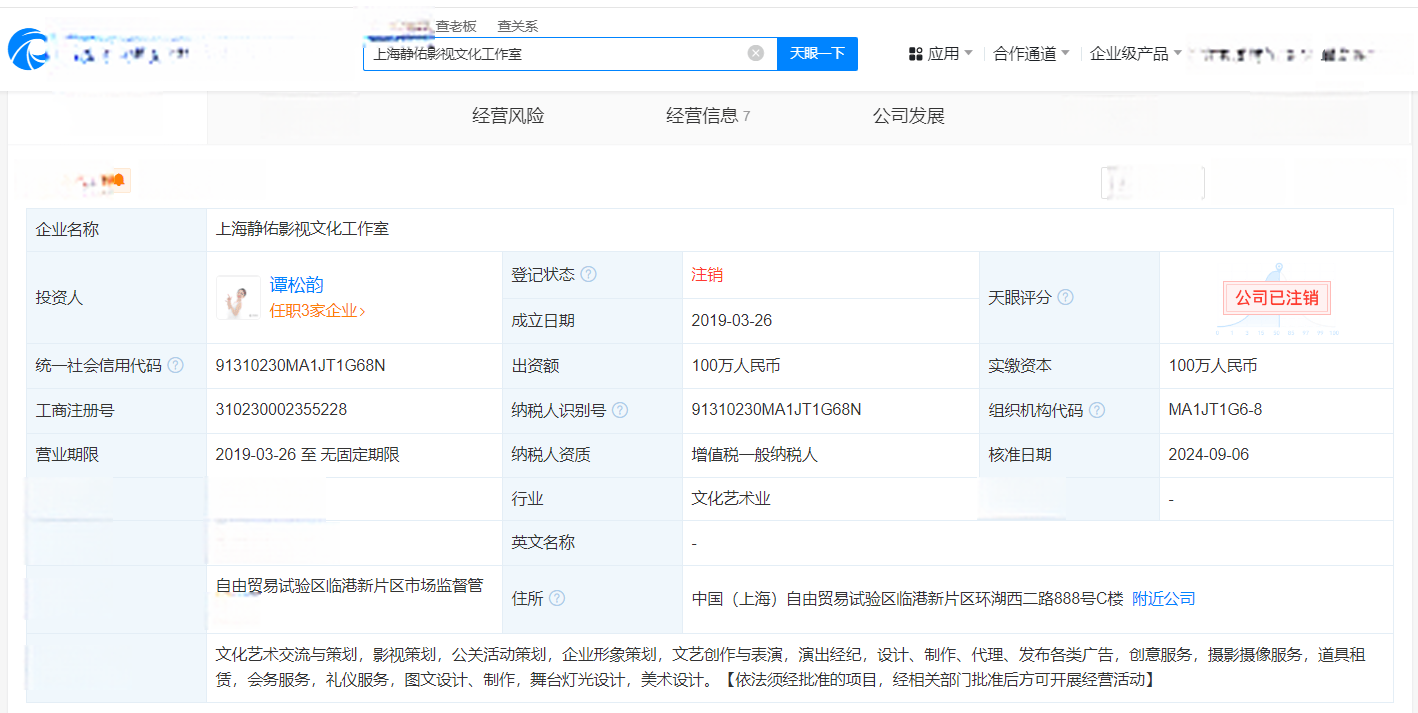Expand the 合作通道 dropdown menu
The height and width of the screenshot is (713, 1418).
1032,53
